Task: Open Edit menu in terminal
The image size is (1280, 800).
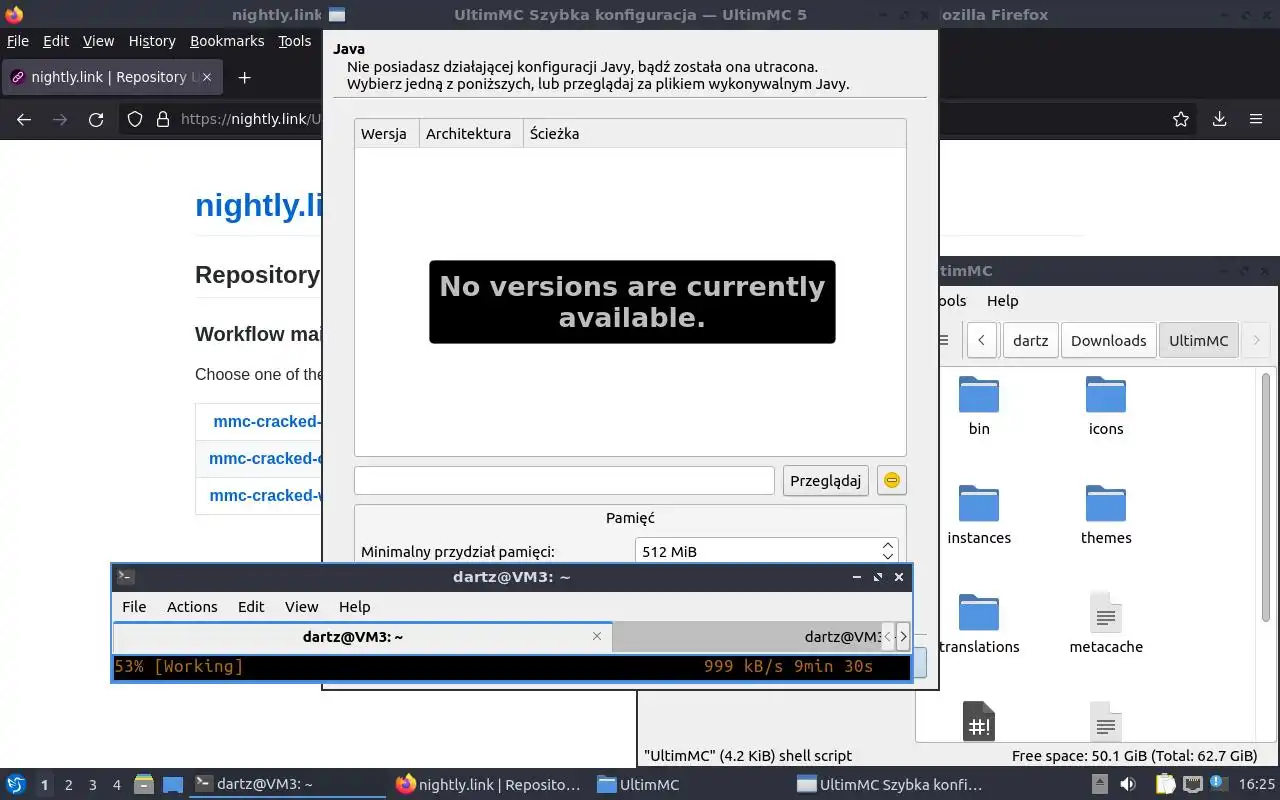Action: (x=251, y=606)
